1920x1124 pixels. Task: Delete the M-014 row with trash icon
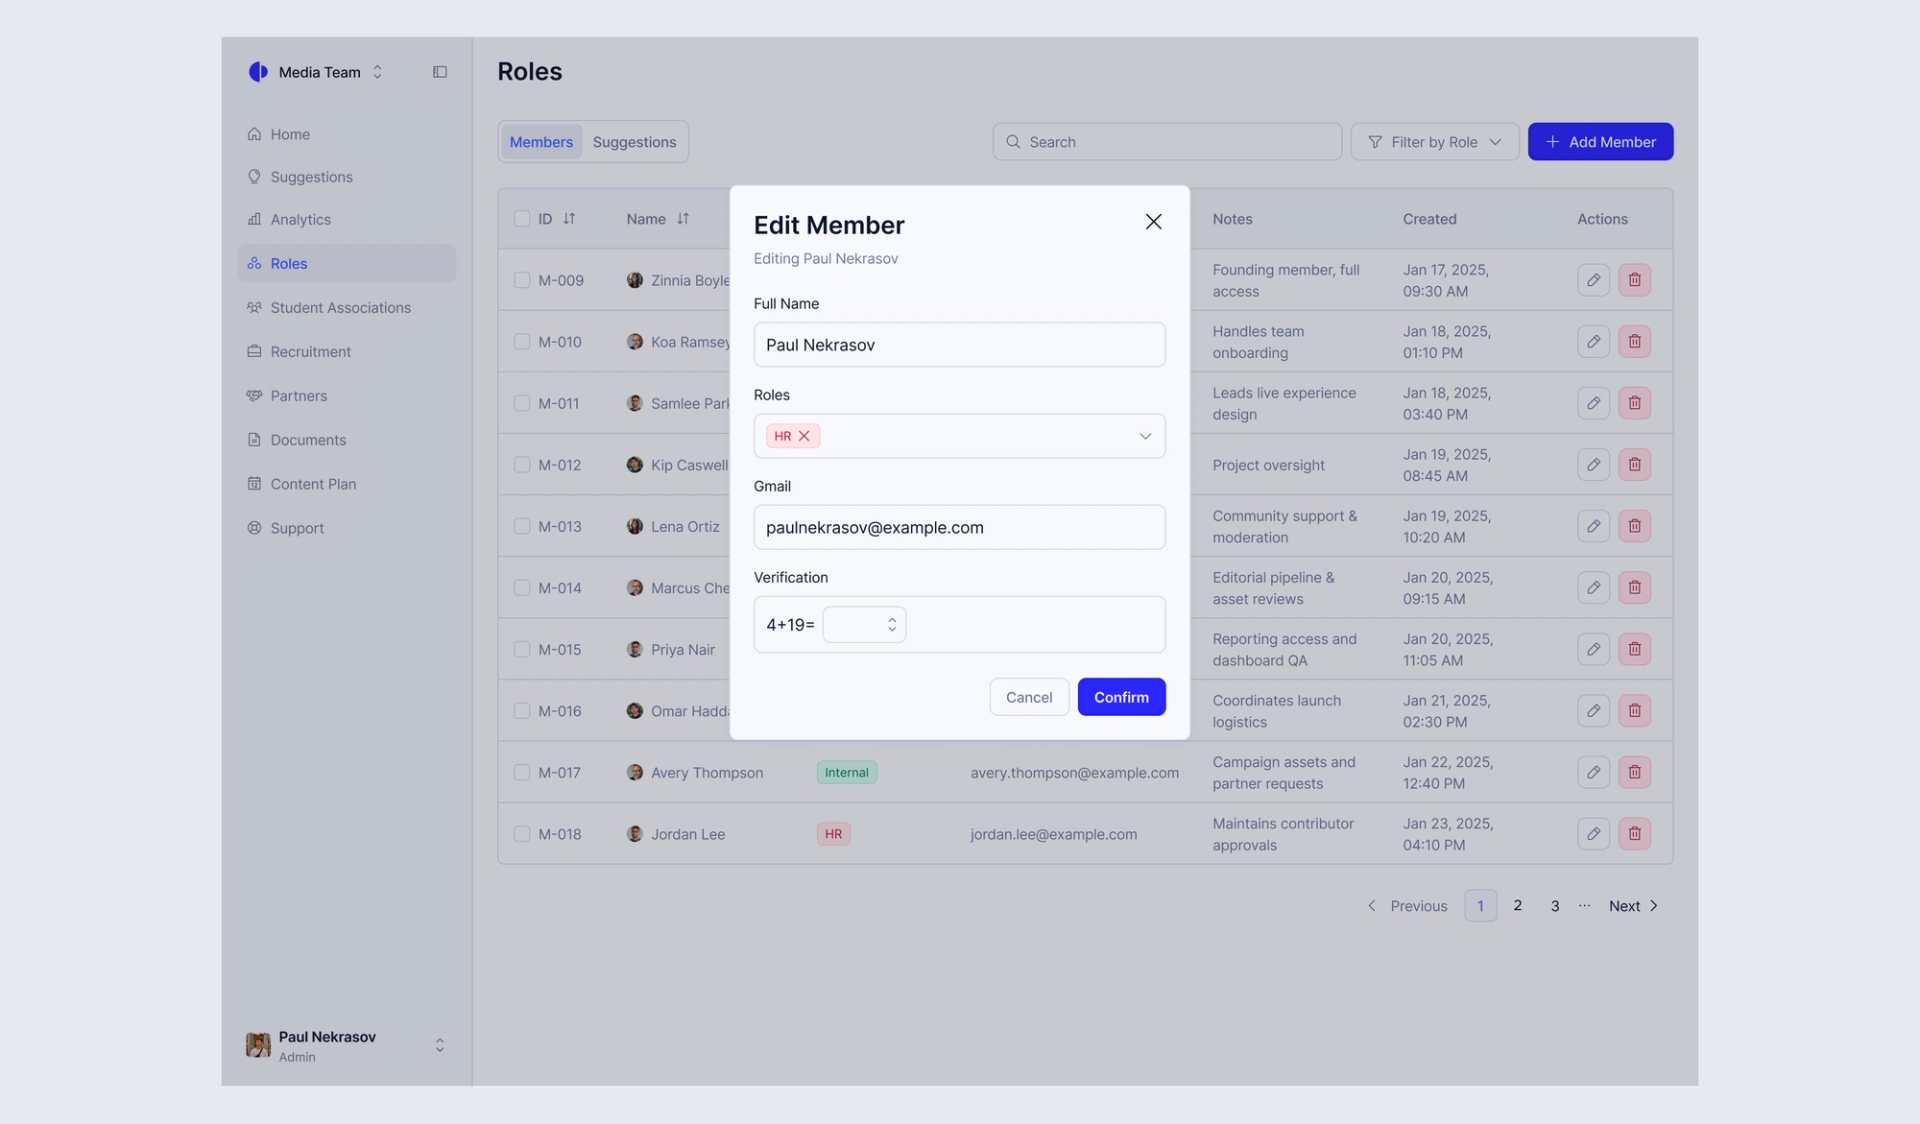[x=1634, y=588]
